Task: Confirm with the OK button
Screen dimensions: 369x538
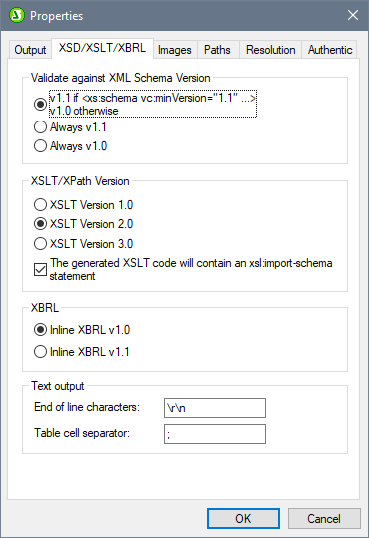Action: point(243,518)
